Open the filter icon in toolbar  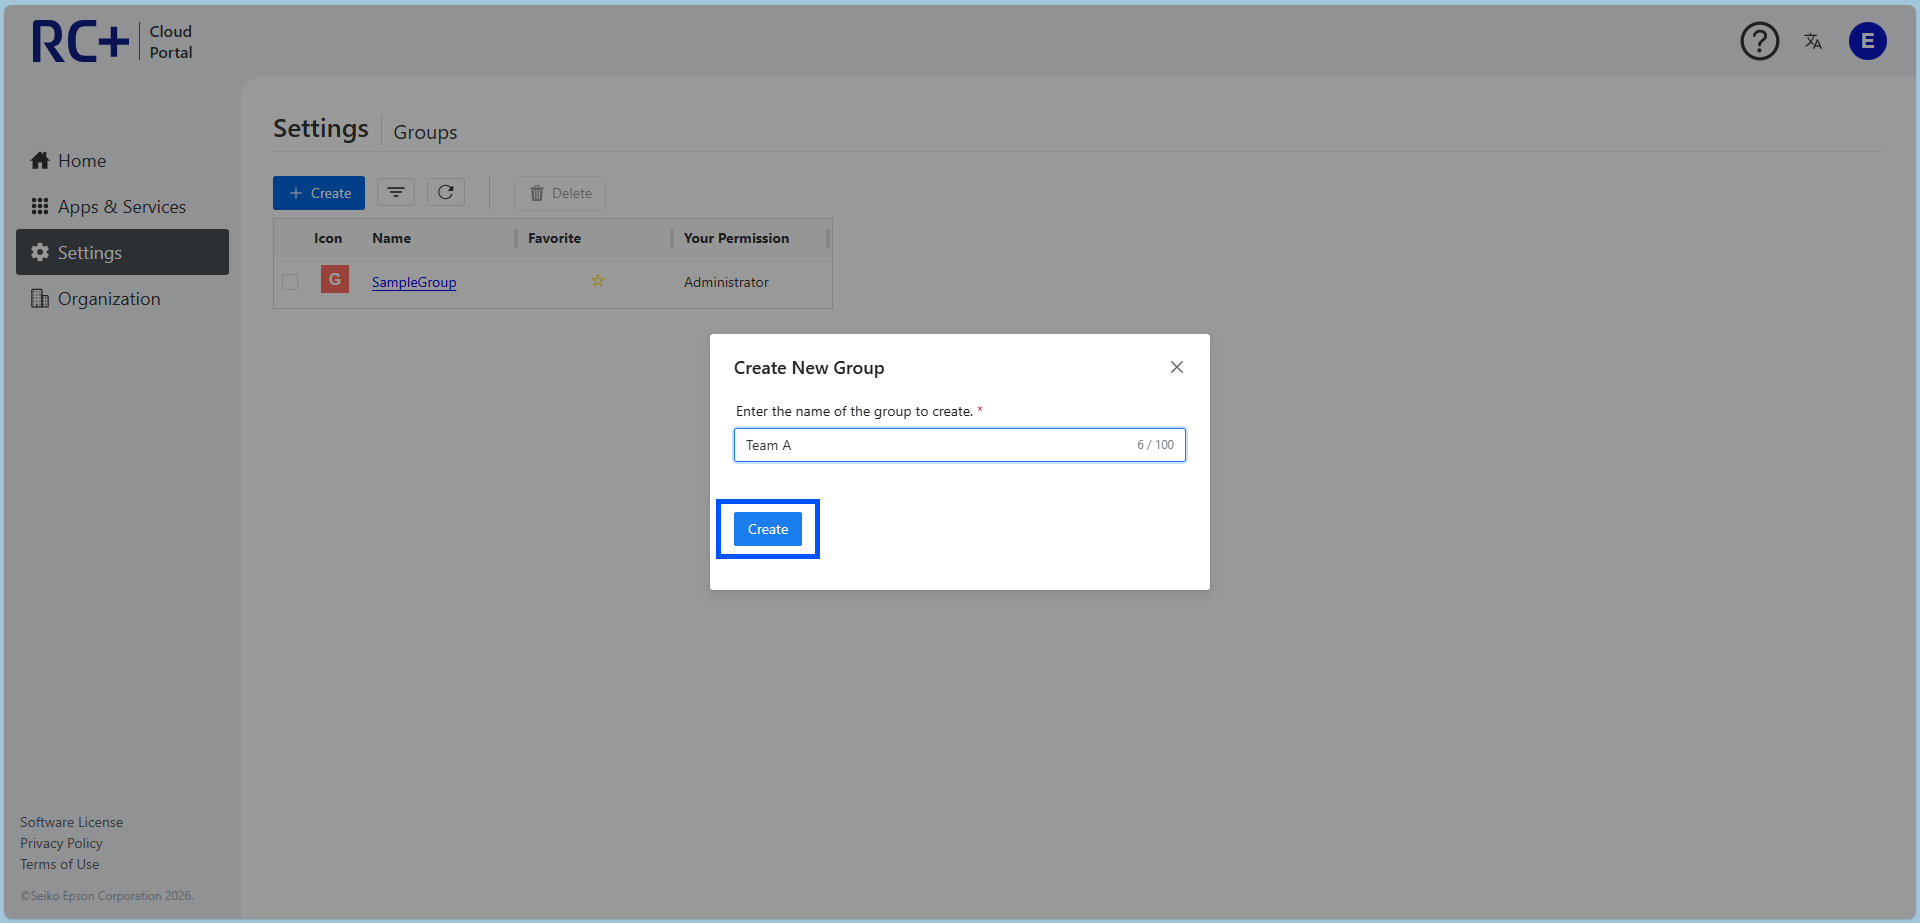pos(396,192)
